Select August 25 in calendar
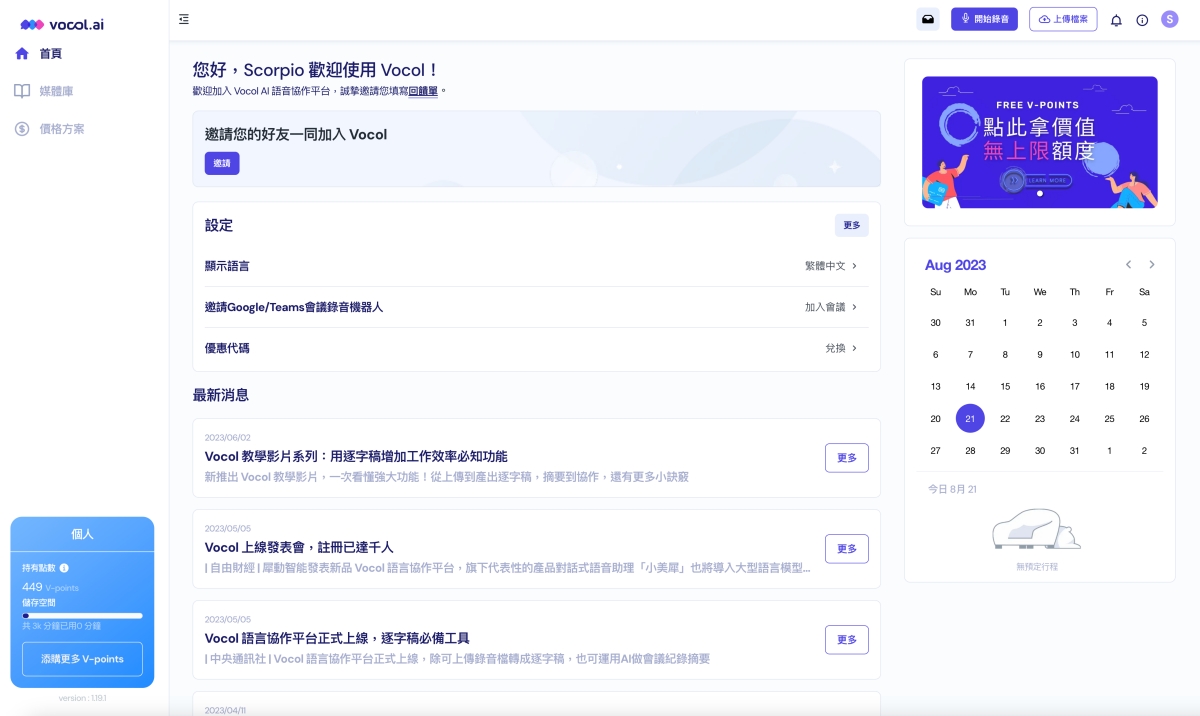The height and width of the screenshot is (716, 1200). coord(1109,419)
